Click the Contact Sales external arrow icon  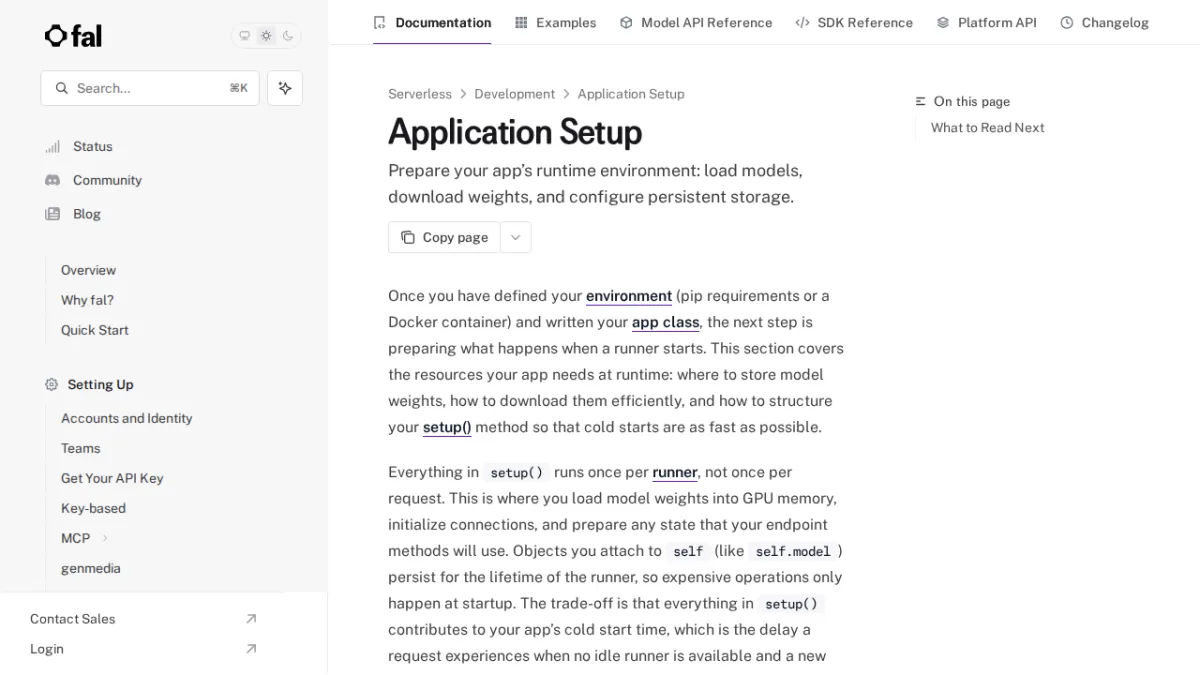(251, 619)
